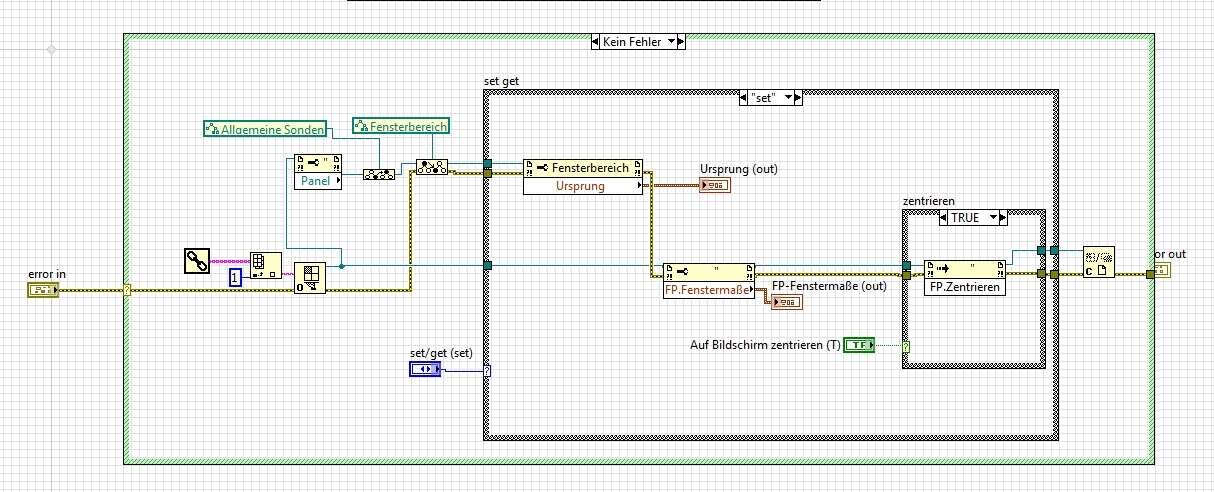Image resolution: width=1214 pixels, height=492 pixels.
Task: Go to previous case of TRUE structure
Action: (x=944, y=217)
